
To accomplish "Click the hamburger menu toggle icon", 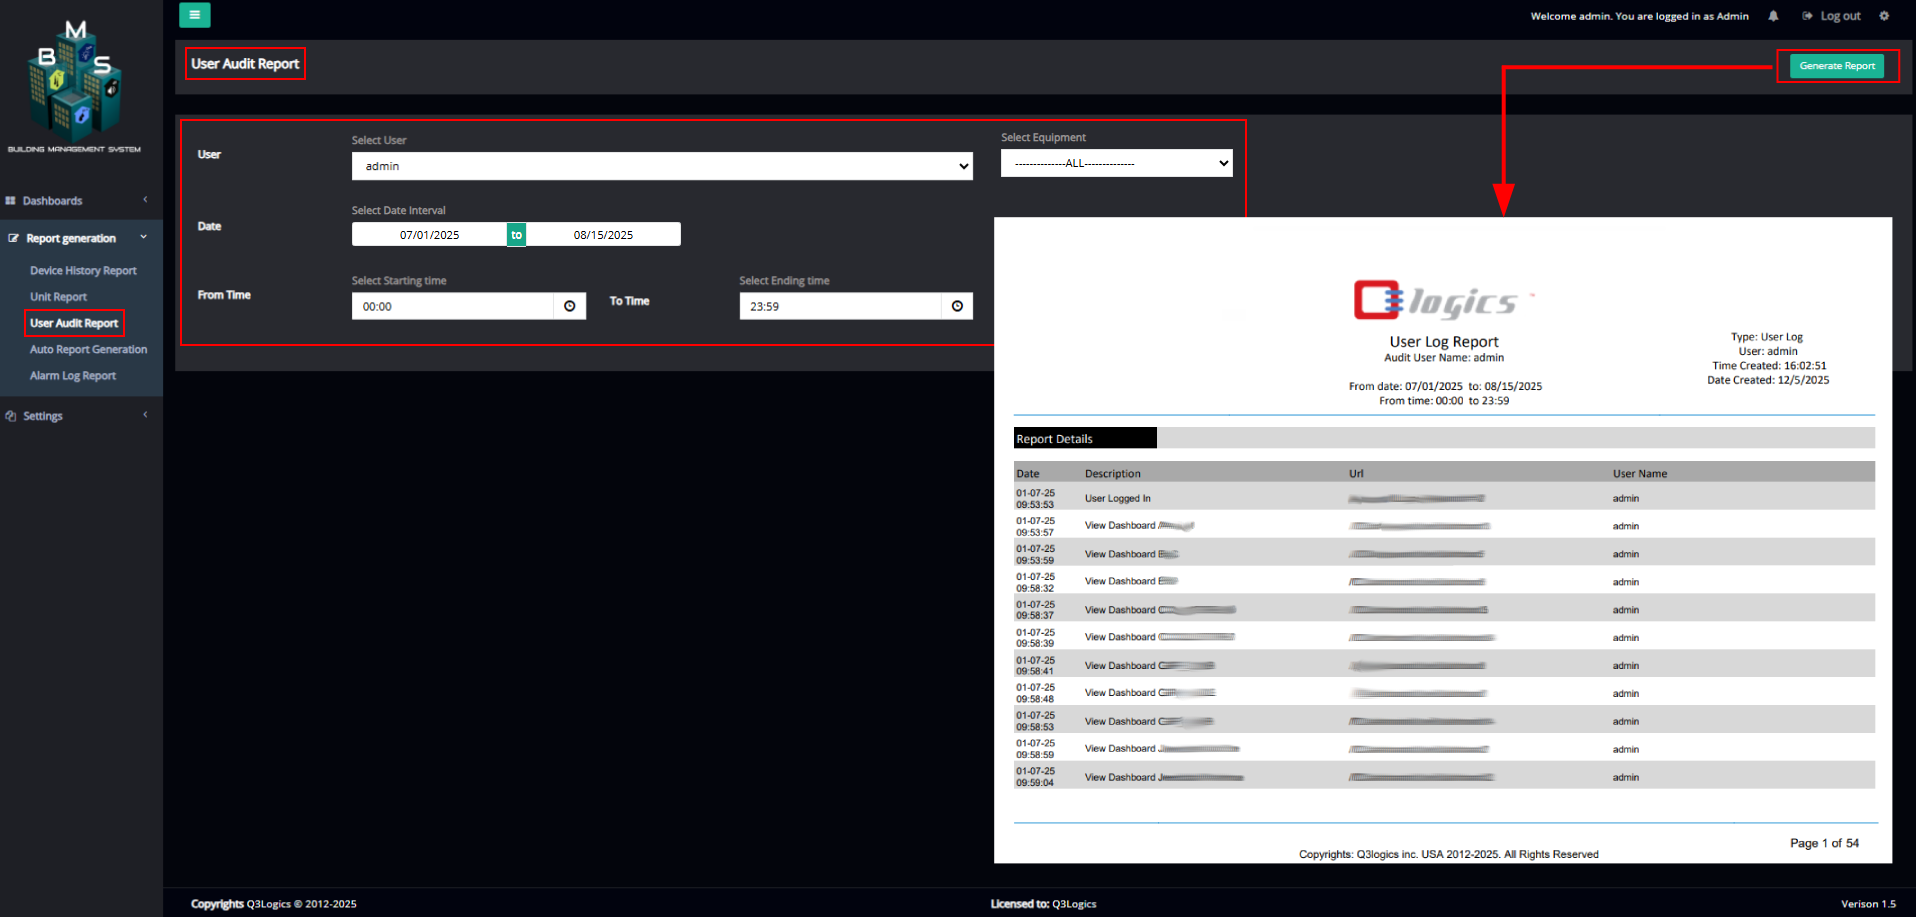I will point(195,15).
